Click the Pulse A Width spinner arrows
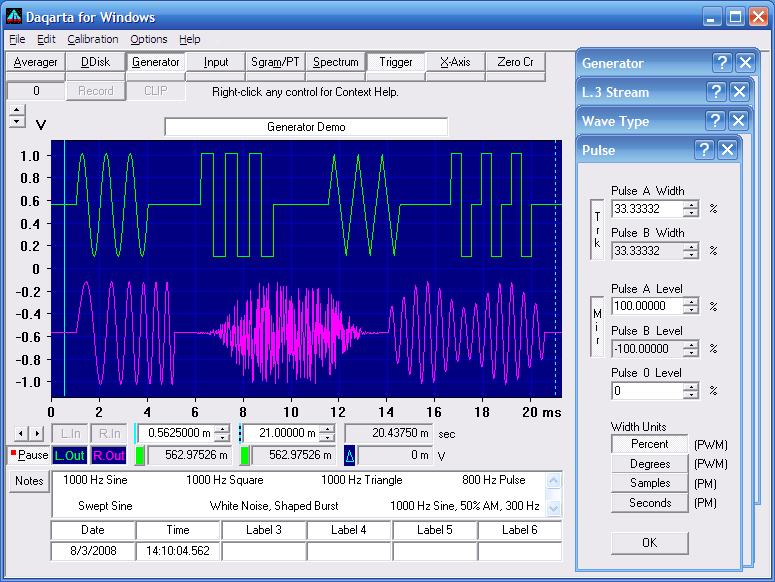The height and width of the screenshot is (582, 775). point(691,209)
